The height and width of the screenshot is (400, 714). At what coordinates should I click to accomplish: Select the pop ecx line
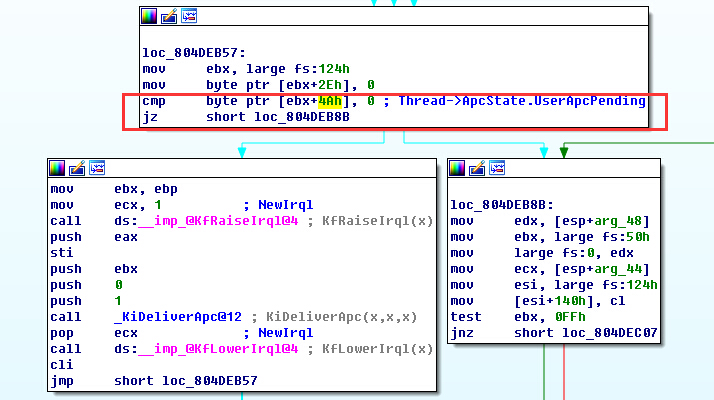tap(94, 333)
